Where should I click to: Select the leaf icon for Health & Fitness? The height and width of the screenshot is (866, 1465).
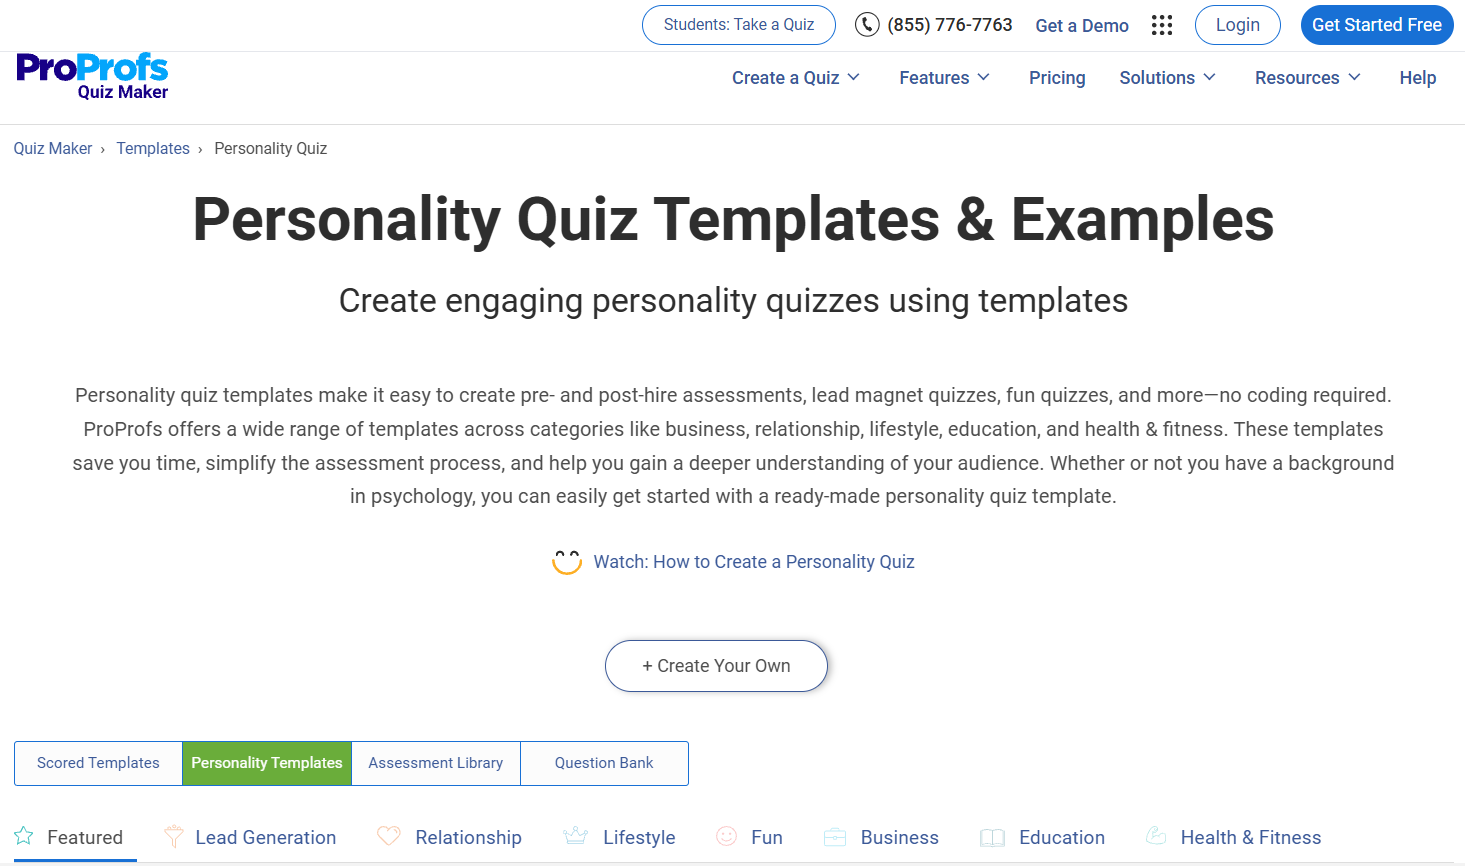coord(1156,836)
